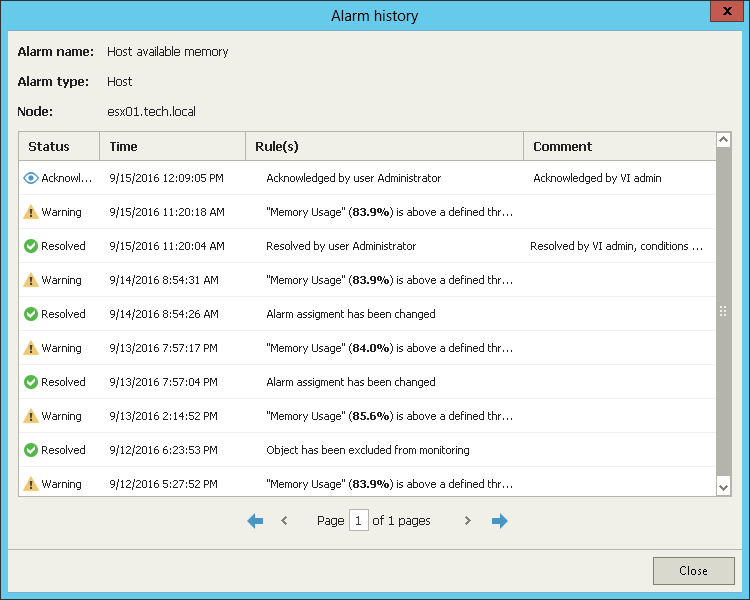Image resolution: width=750 pixels, height=600 pixels.
Task: Select comment 'Acknowledged by VI admin'
Action: (x=597, y=178)
